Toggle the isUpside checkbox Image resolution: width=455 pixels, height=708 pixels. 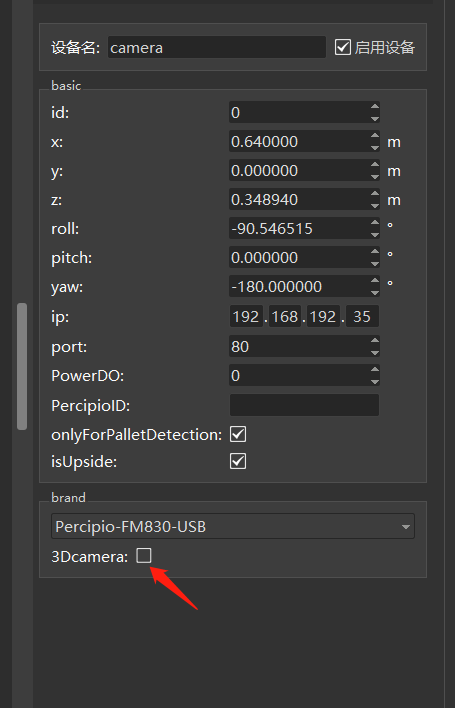tap(238, 461)
